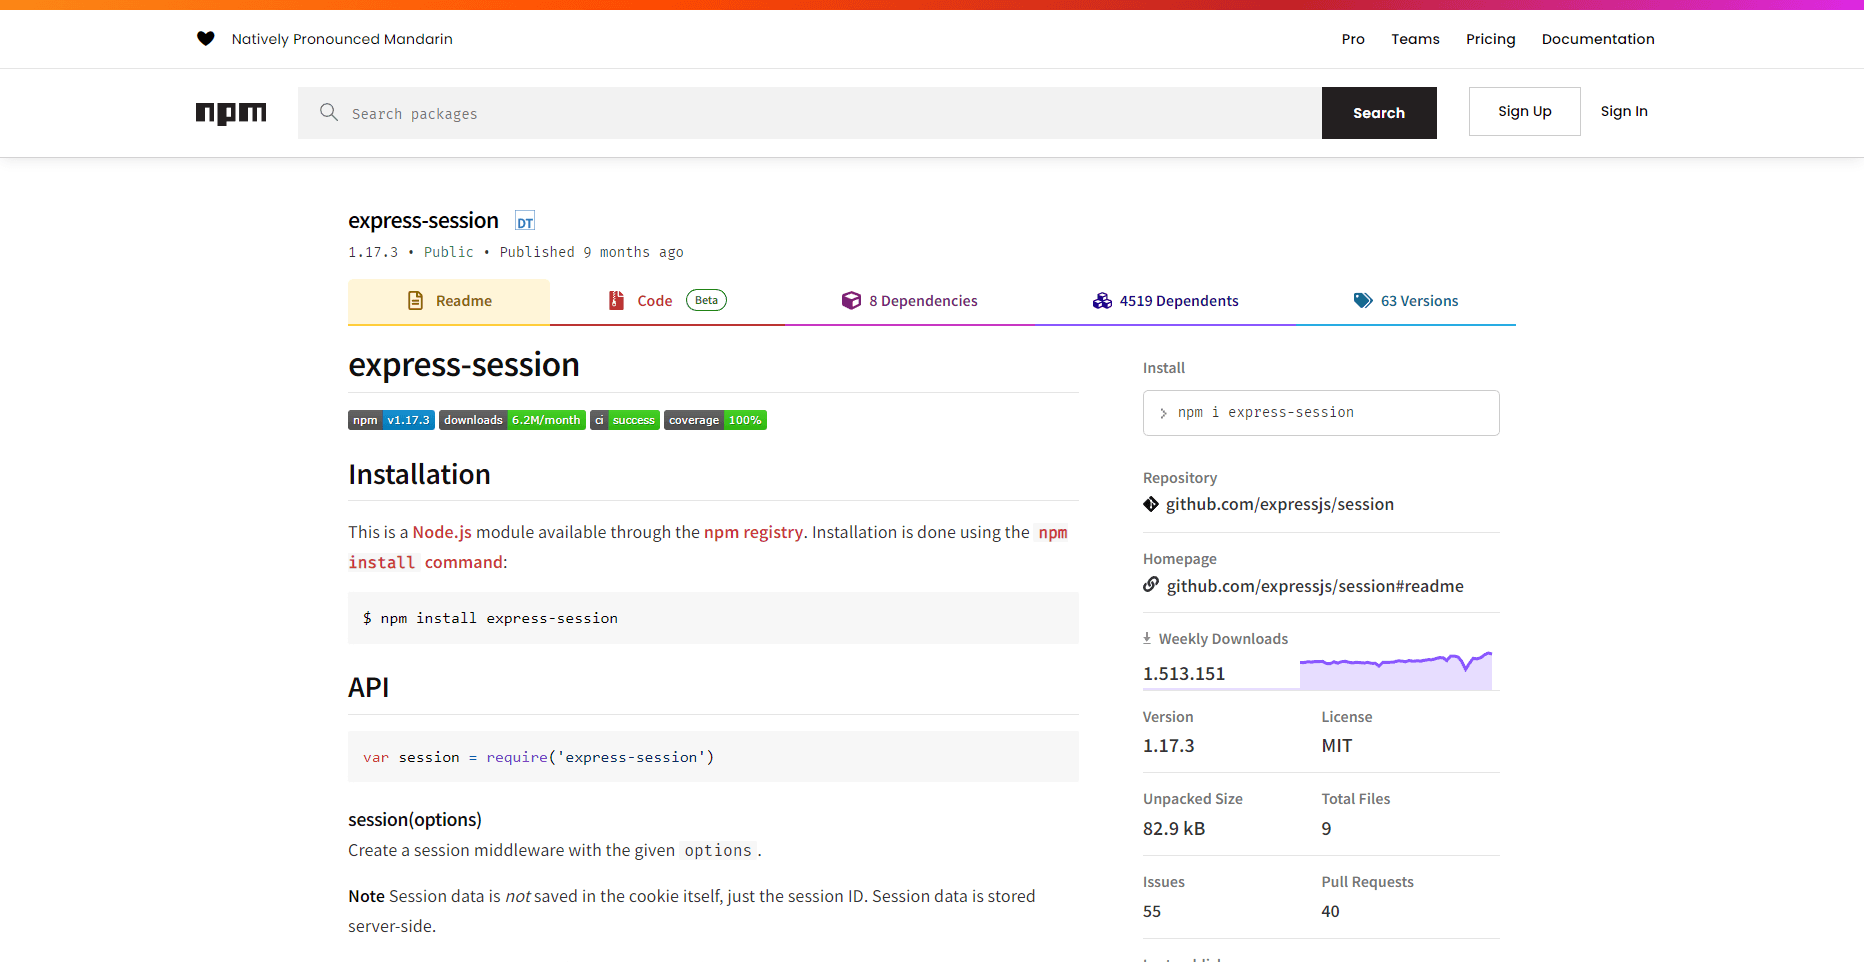Click the coverage 100% badge
Image resolution: width=1864 pixels, height=962 pixels.
715,420
